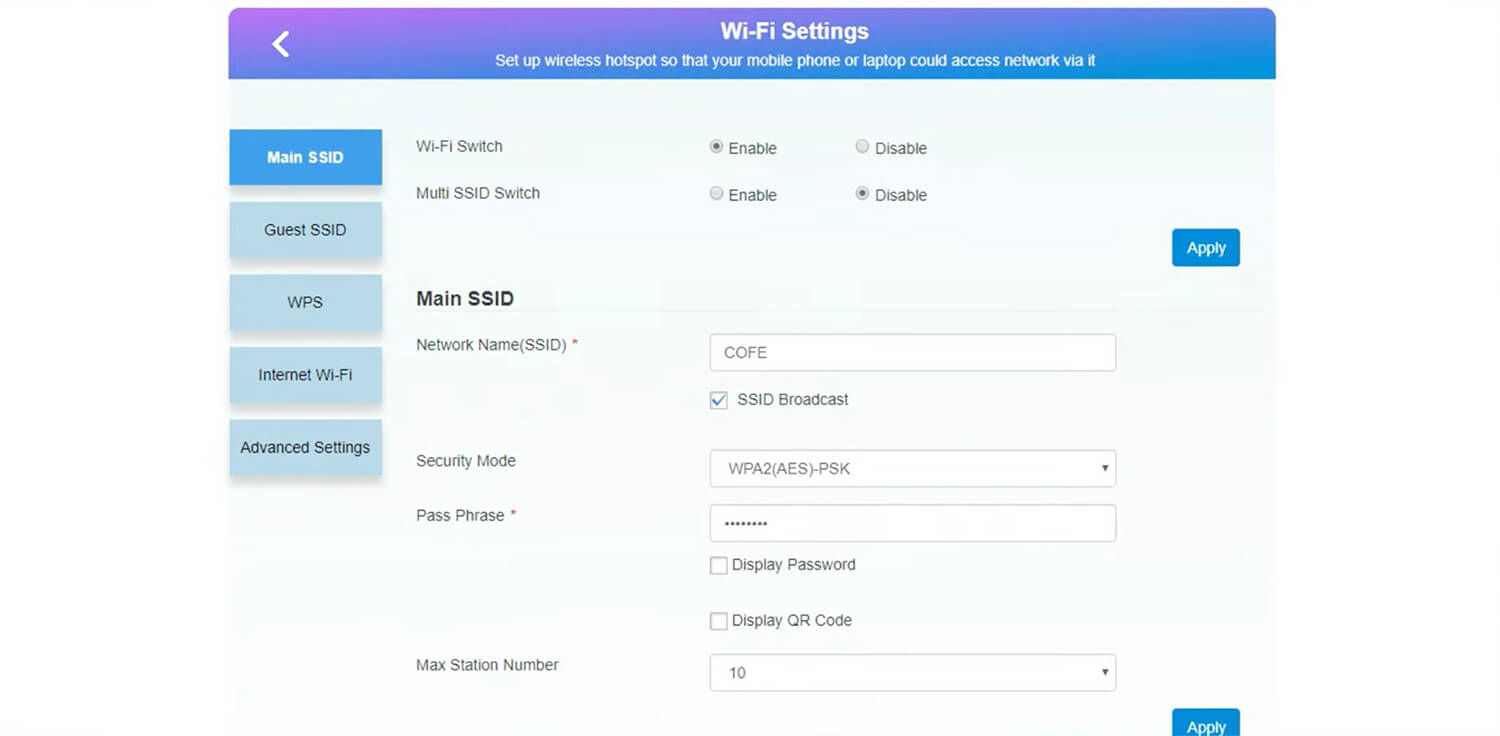Check the Display QR Code box

tap(718, 621)
